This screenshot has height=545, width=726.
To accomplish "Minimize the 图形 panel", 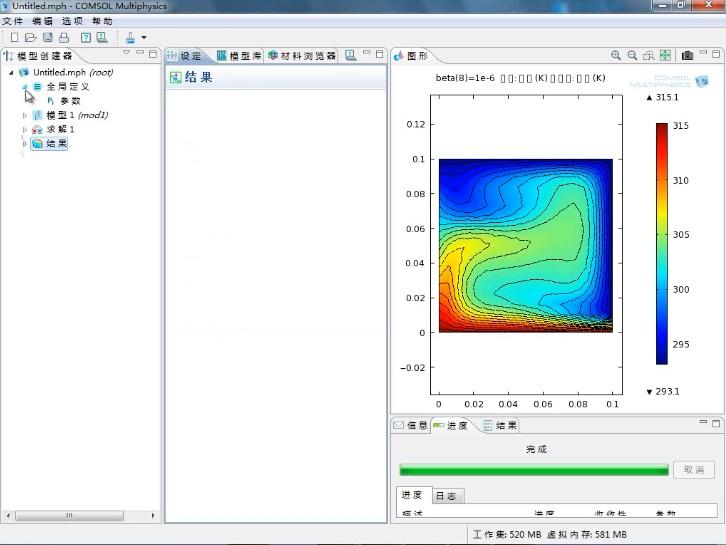I will [x=703, y=53].
